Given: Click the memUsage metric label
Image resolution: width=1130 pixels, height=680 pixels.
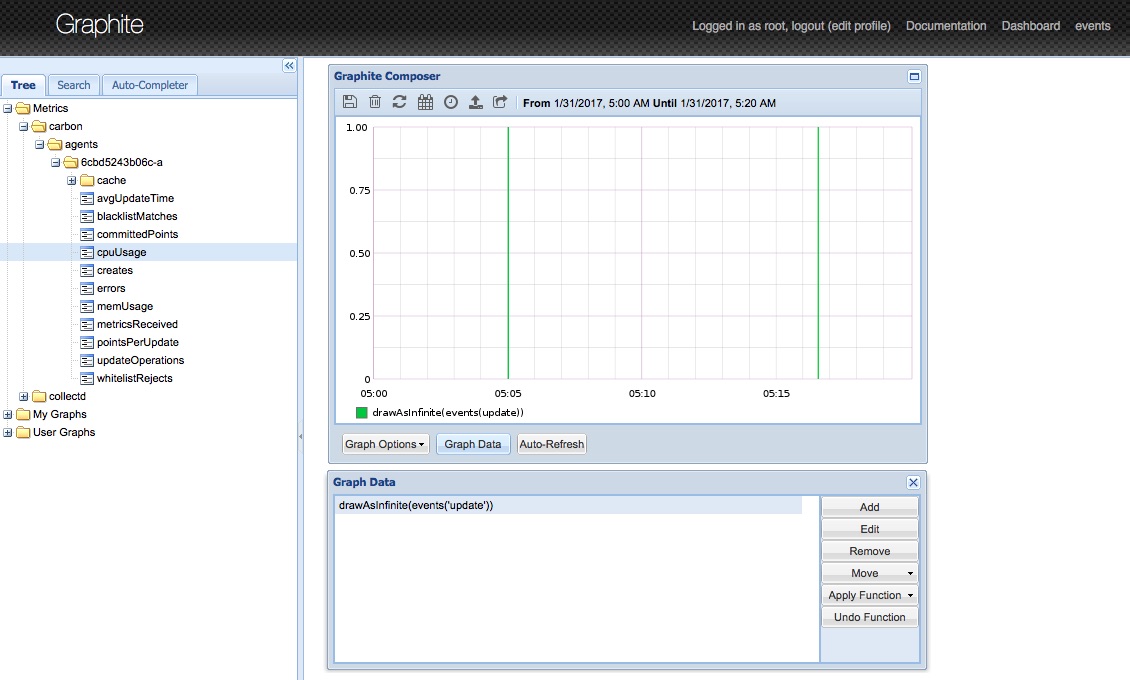Looking at the screenshot, I should point(125,306).
